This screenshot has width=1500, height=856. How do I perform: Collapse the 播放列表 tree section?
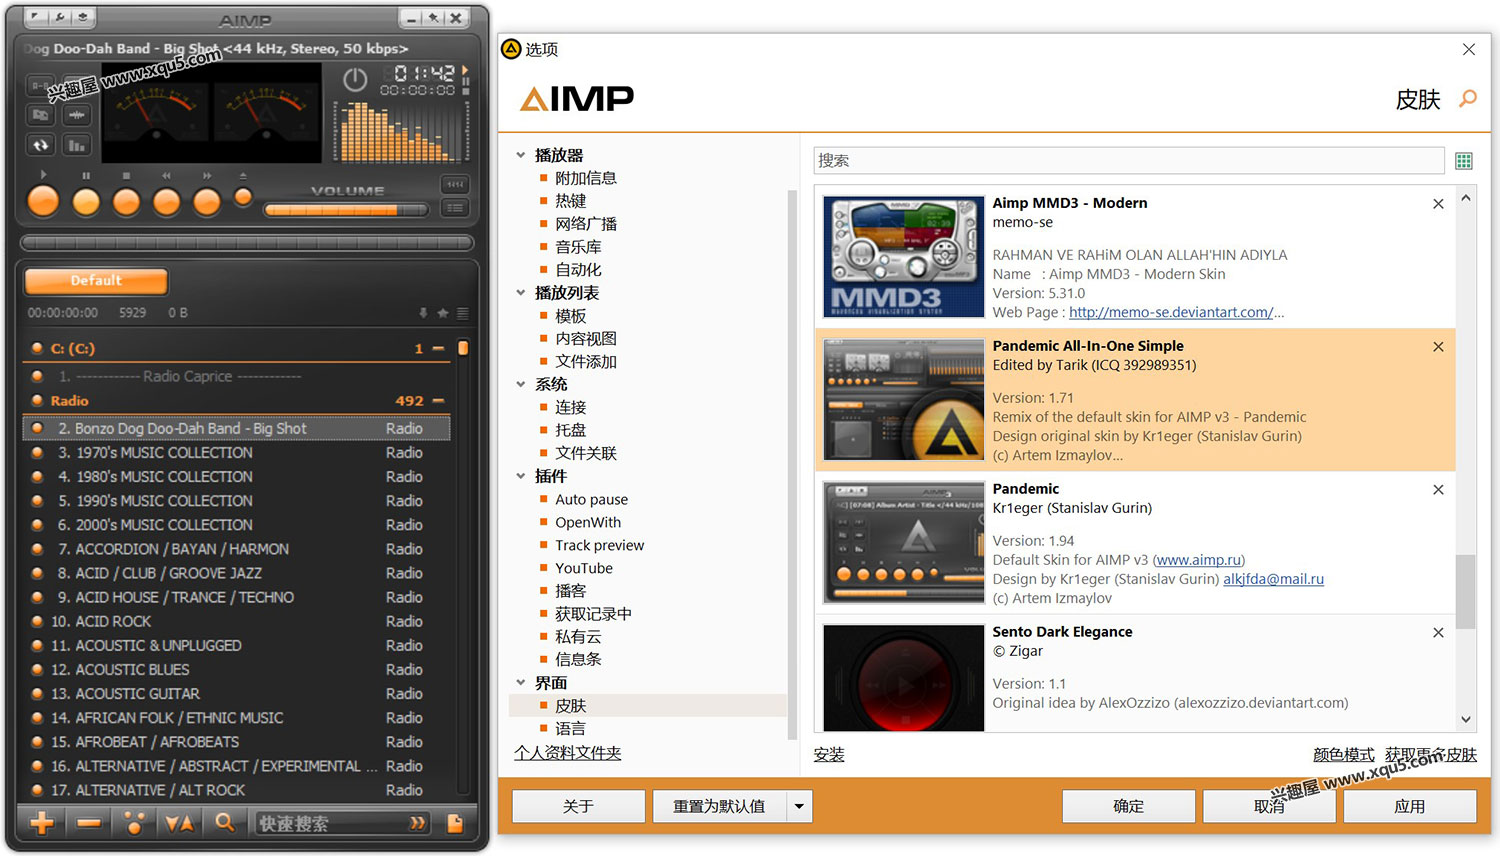tap(520, 293)
